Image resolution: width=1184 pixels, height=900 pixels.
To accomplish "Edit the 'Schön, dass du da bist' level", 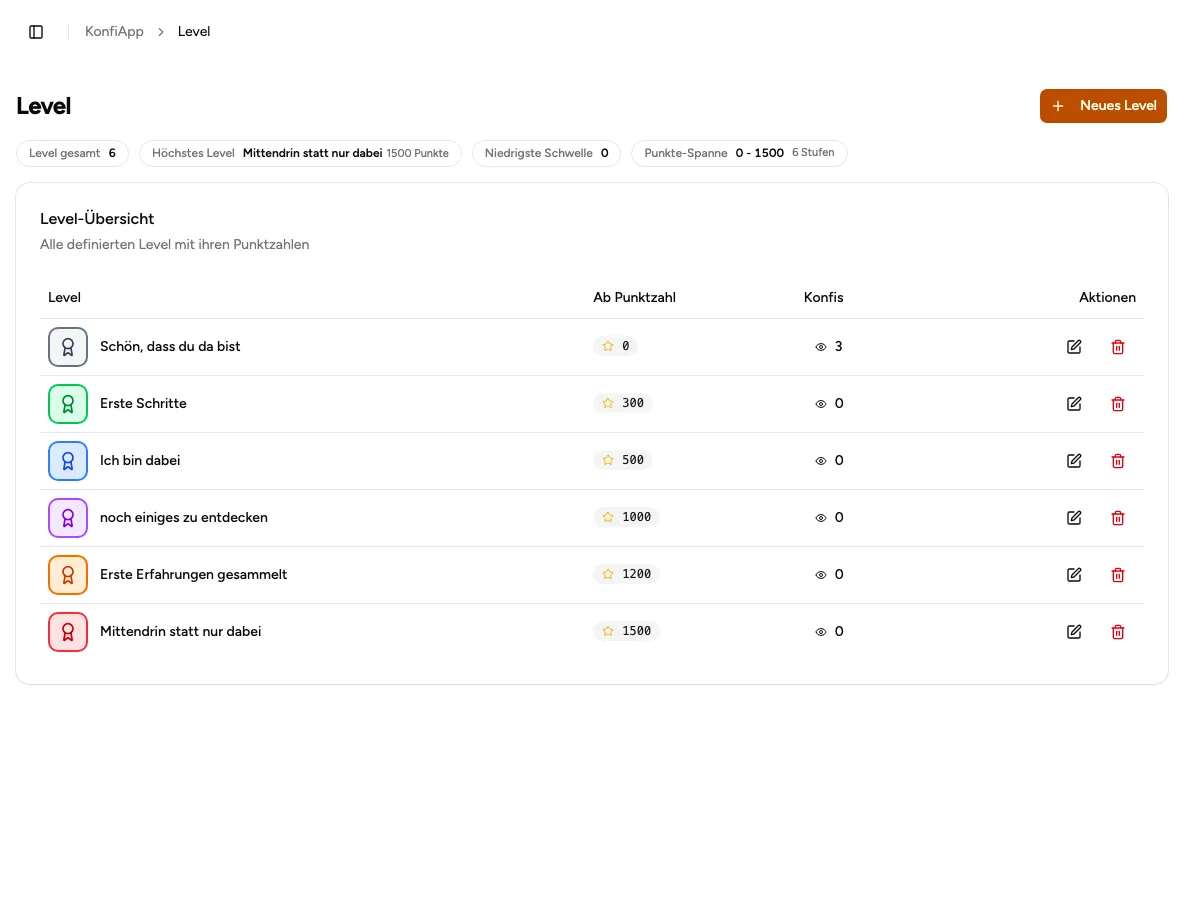I will click(1074, 347).
